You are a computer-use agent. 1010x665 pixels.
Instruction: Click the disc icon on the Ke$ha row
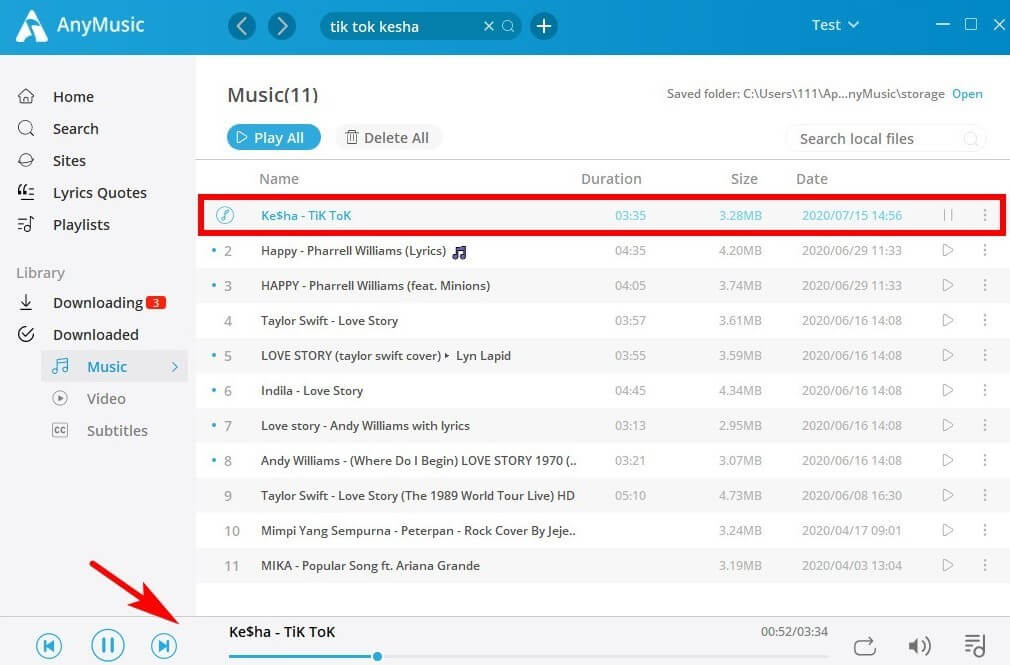point(225,215)
